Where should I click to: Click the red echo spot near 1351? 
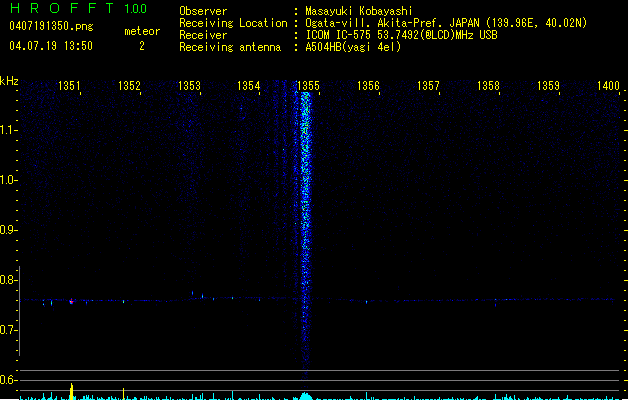coord(71,301)
